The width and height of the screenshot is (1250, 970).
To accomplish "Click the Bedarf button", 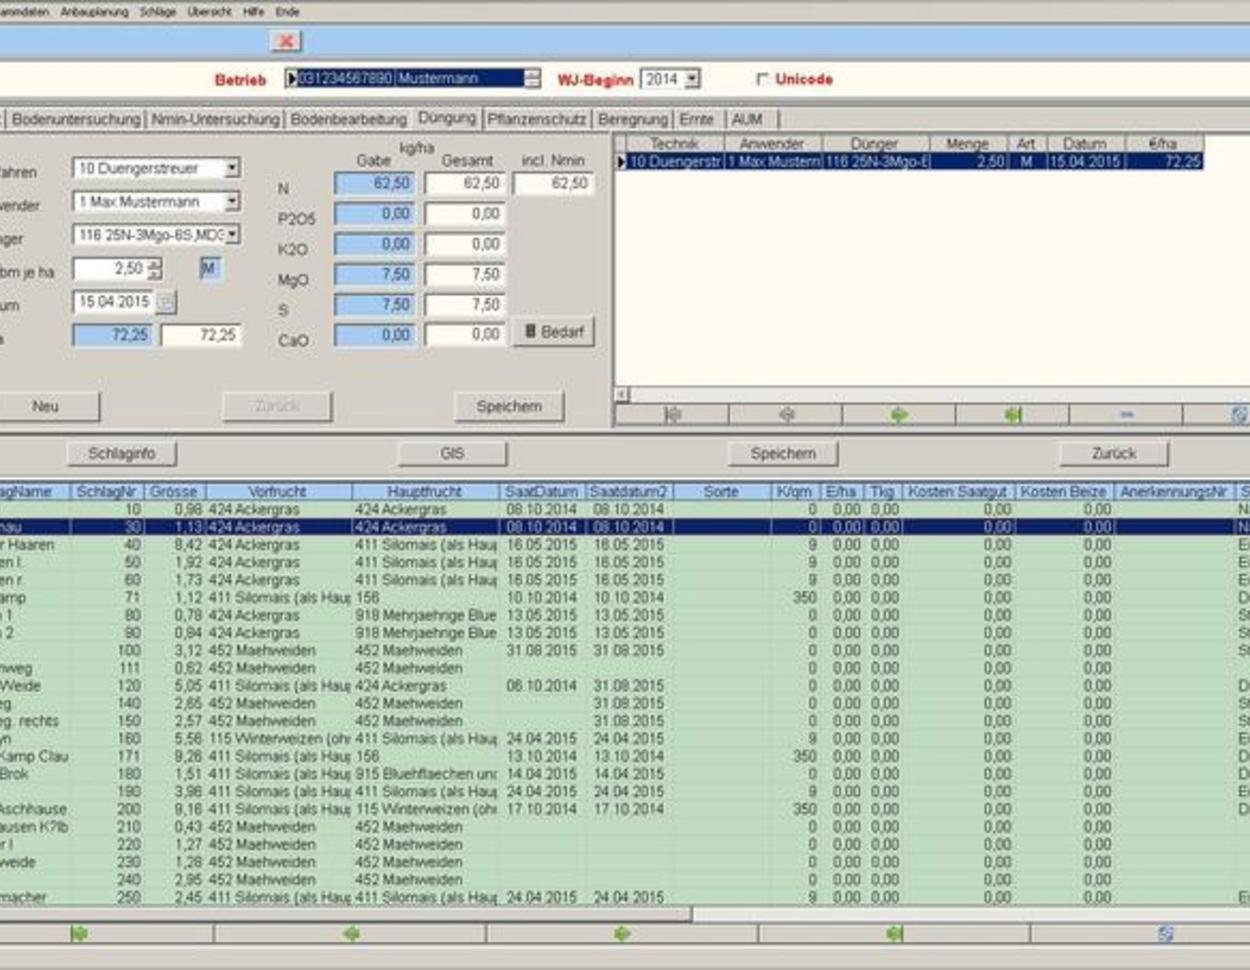I will click(554, 332).
